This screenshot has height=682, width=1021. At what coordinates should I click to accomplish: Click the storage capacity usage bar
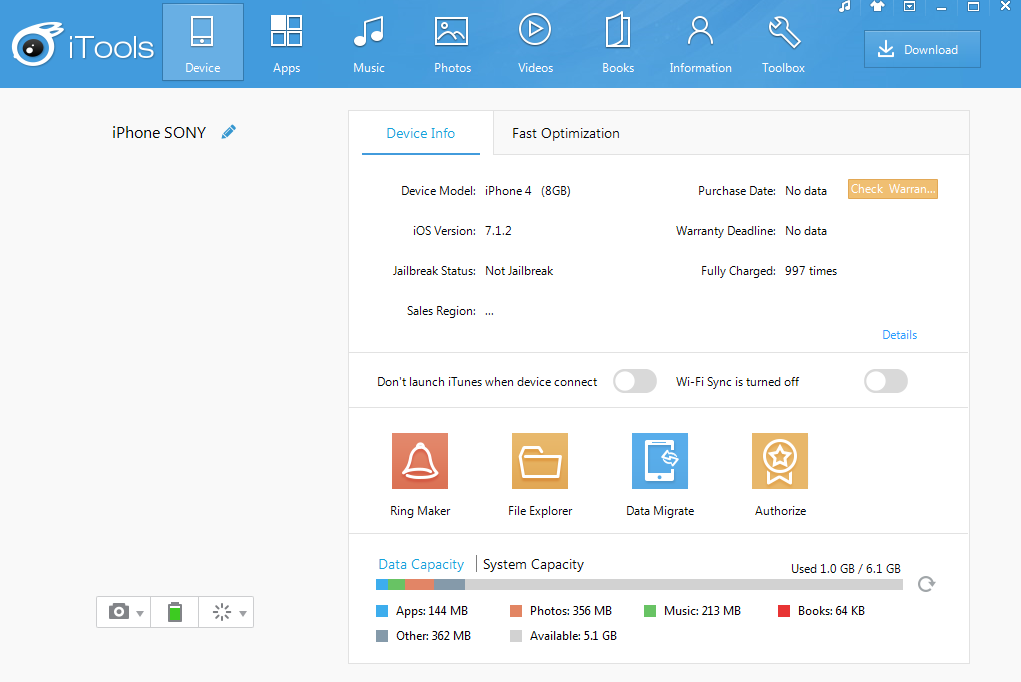point(640,585)
